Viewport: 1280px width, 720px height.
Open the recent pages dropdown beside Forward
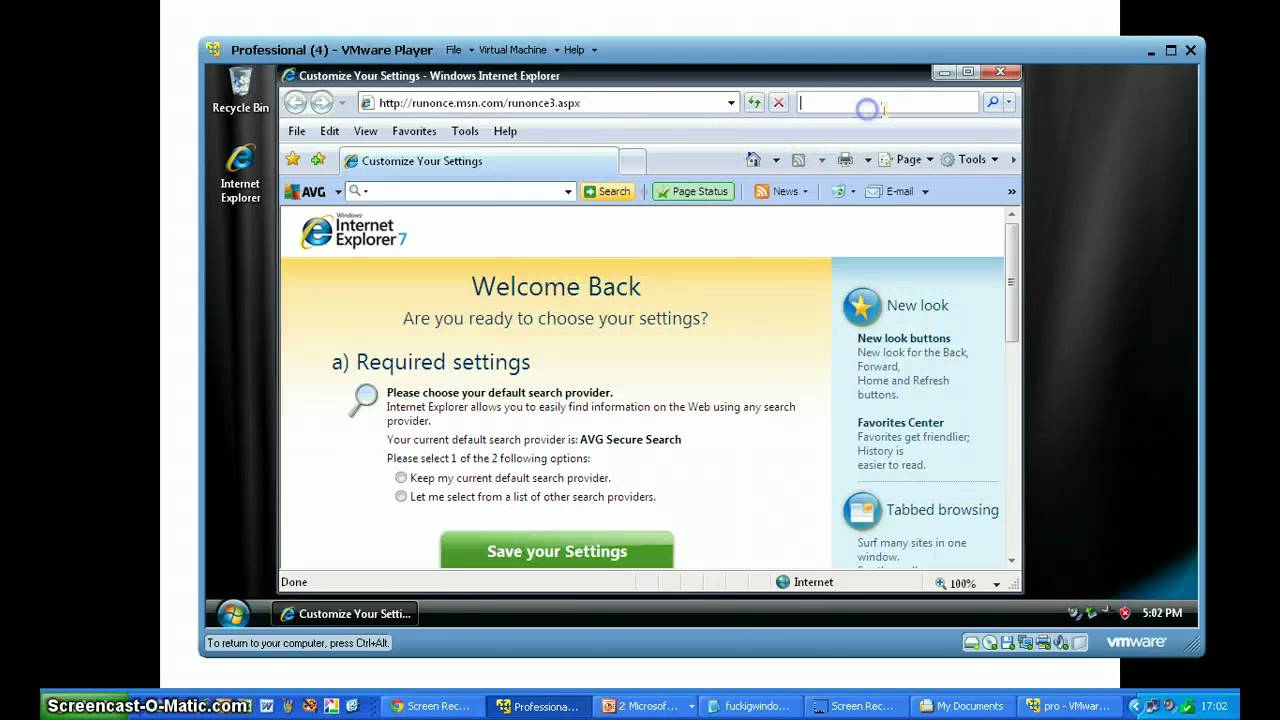tap(342, 103)
